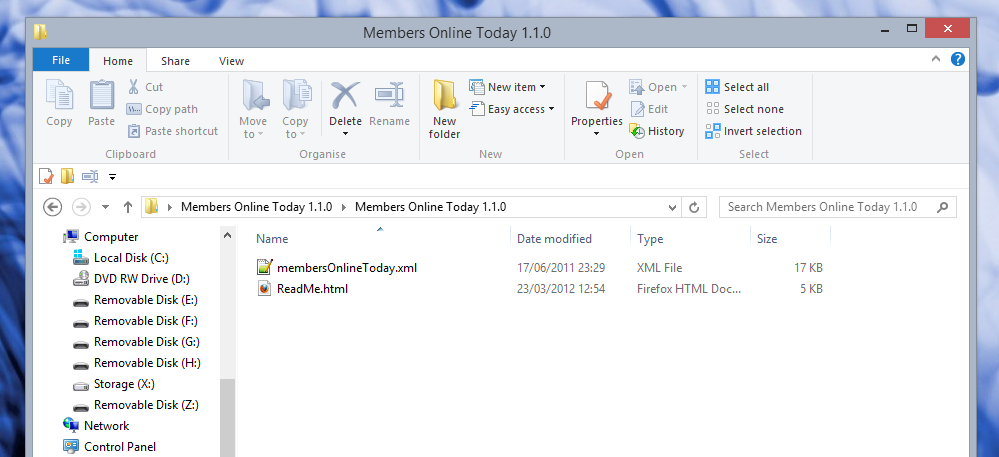Click first Members Online Today 1.1.0 breadcrumb
Screen dimensions: 999x457
257,207
